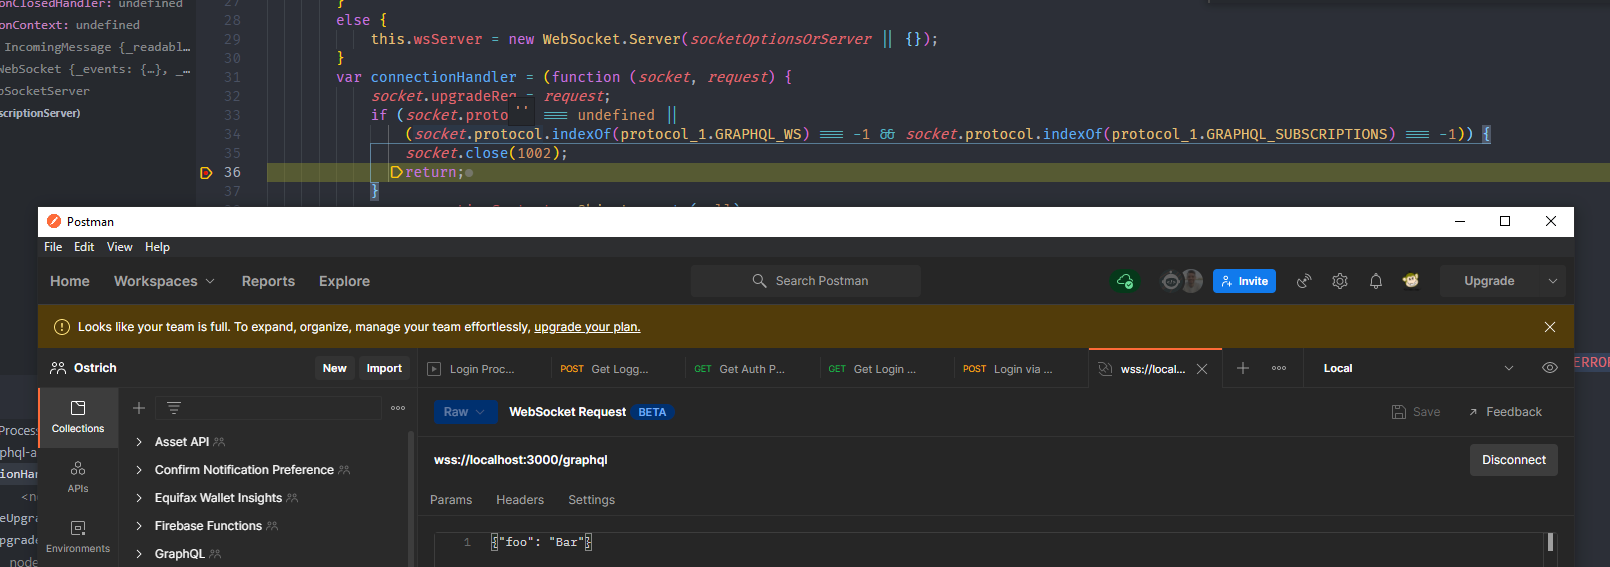This screenshot has height=567, width=1610.
Task: Click the Ostrich workspace team icon
Action: click(58, 368)
